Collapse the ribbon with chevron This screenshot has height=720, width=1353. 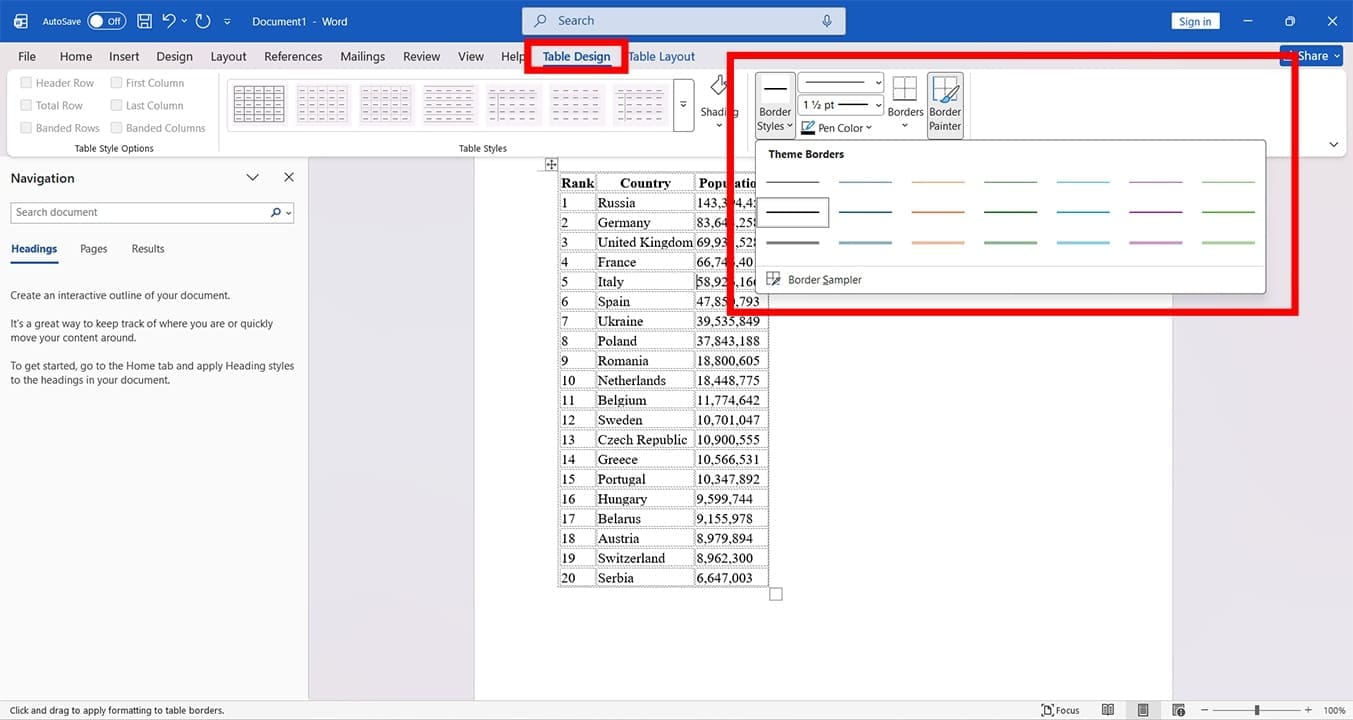[1333, 145]
